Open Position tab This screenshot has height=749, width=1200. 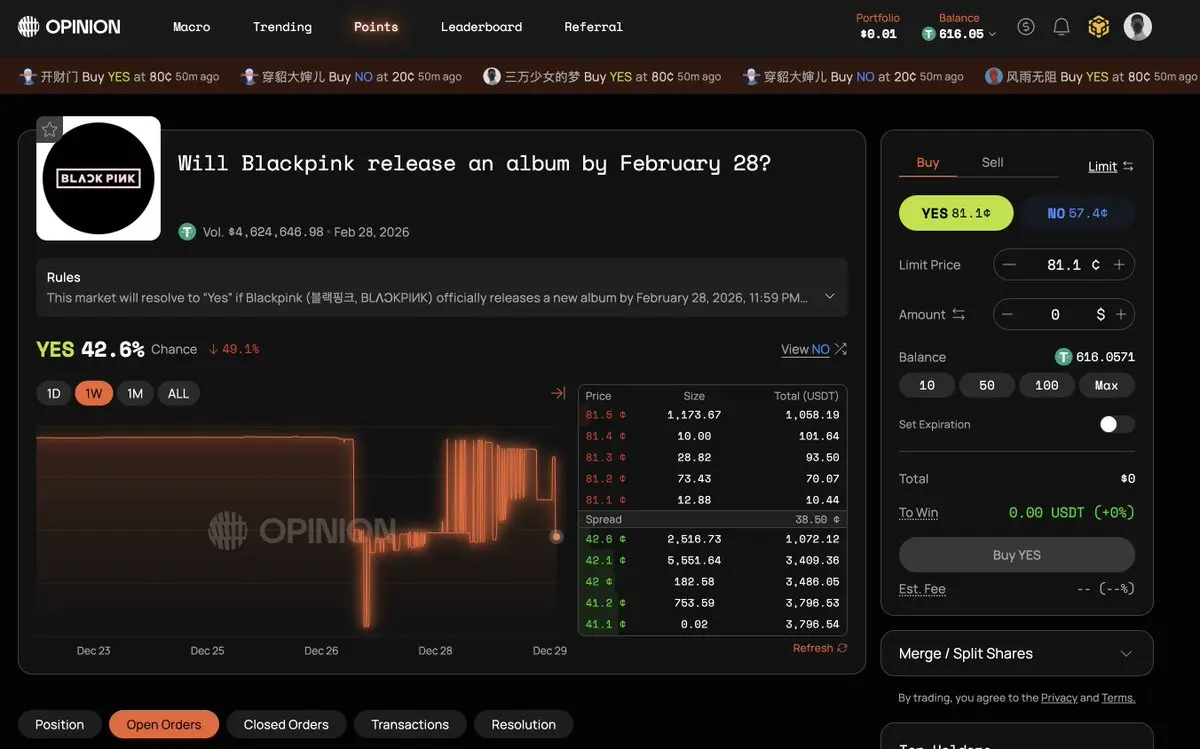59,724
